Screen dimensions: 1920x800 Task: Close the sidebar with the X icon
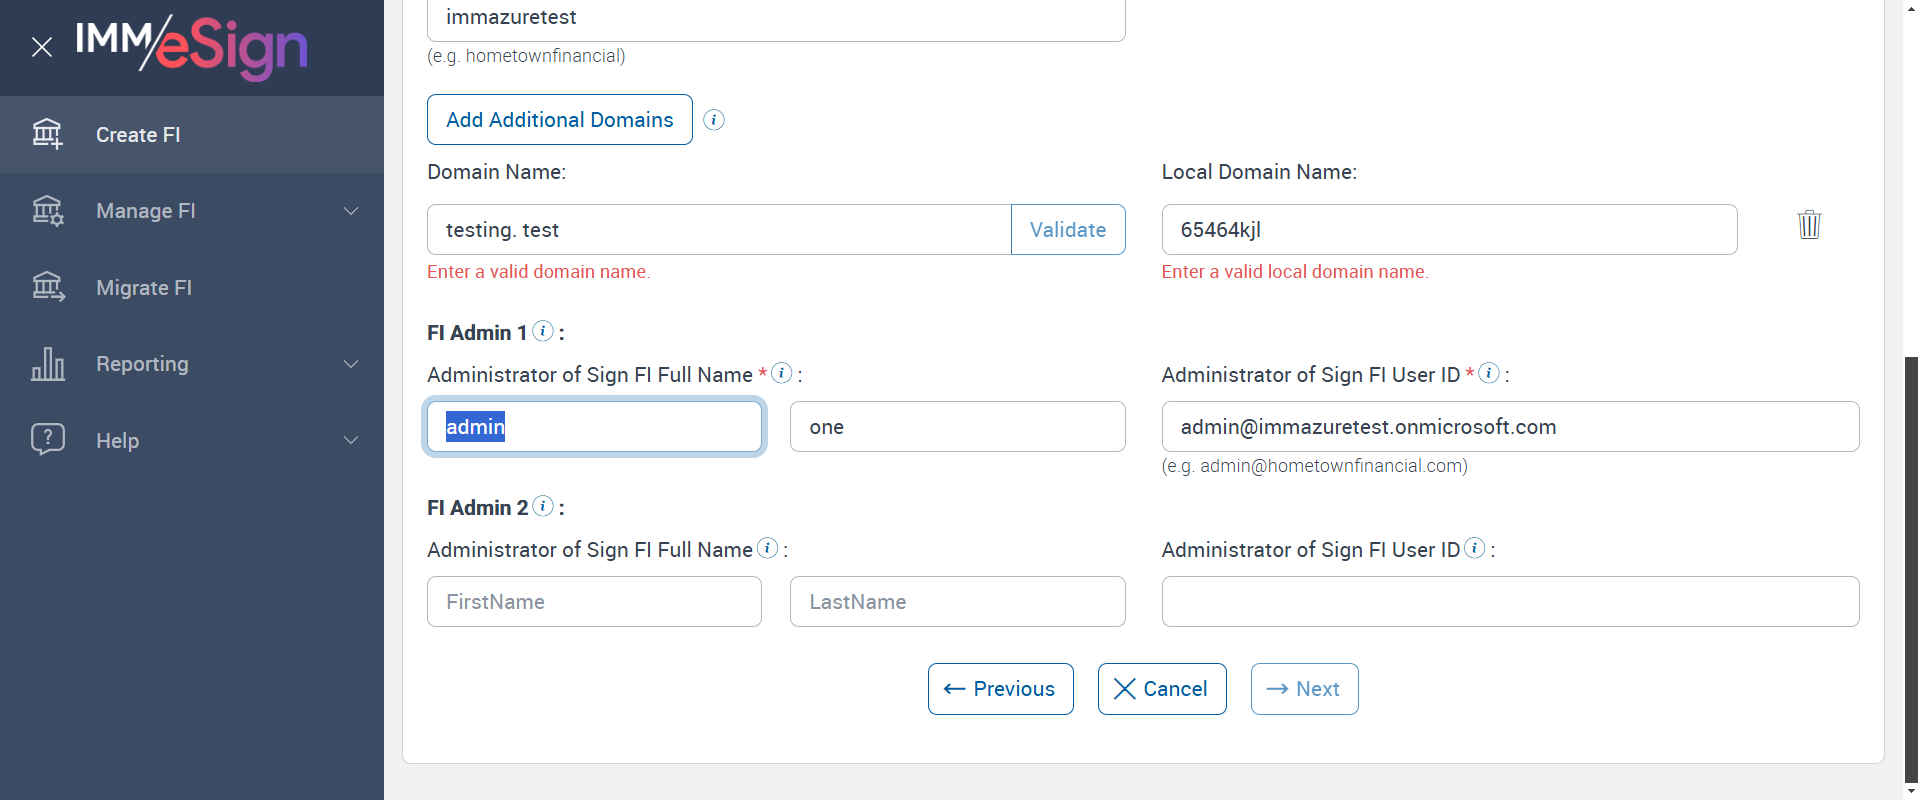42,47
